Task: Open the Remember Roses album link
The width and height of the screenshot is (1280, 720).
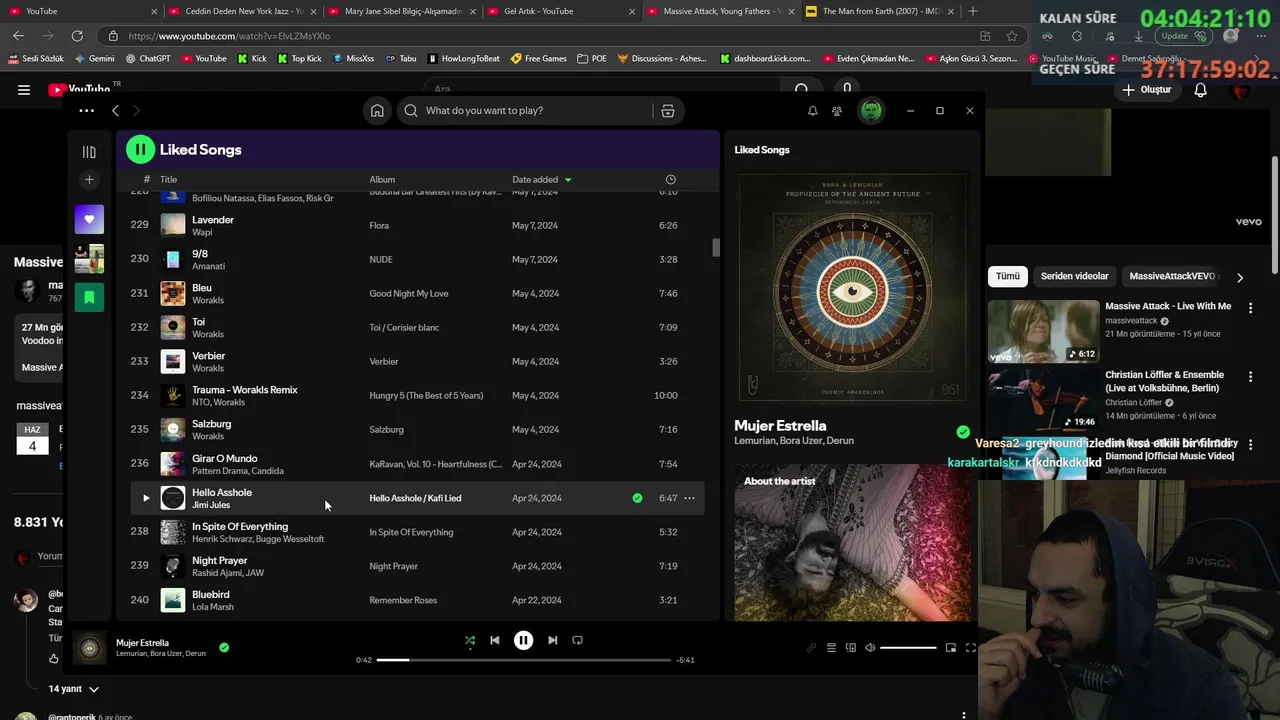Action: click(x=403, y=600)
